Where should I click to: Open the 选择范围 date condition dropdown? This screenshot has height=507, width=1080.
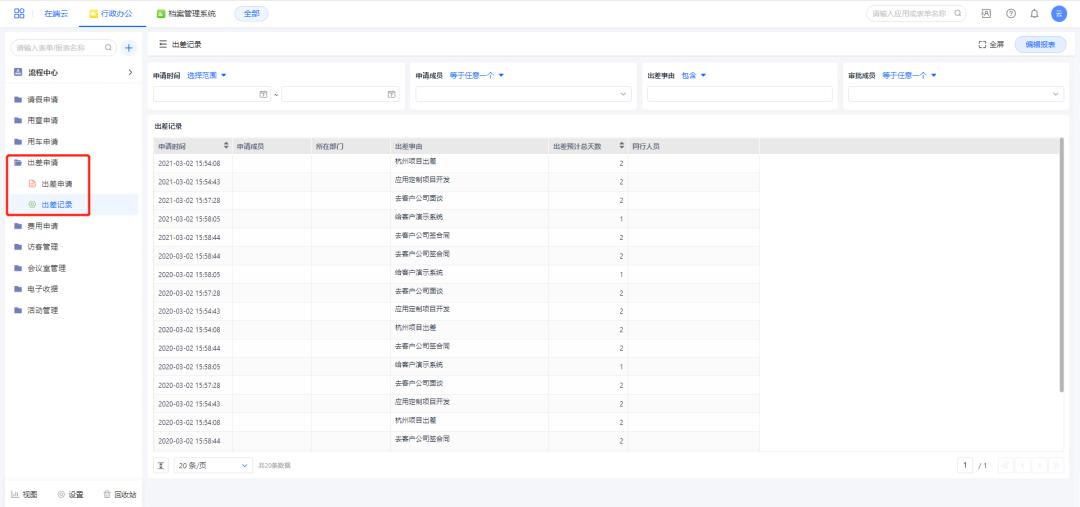click(207, 75)
